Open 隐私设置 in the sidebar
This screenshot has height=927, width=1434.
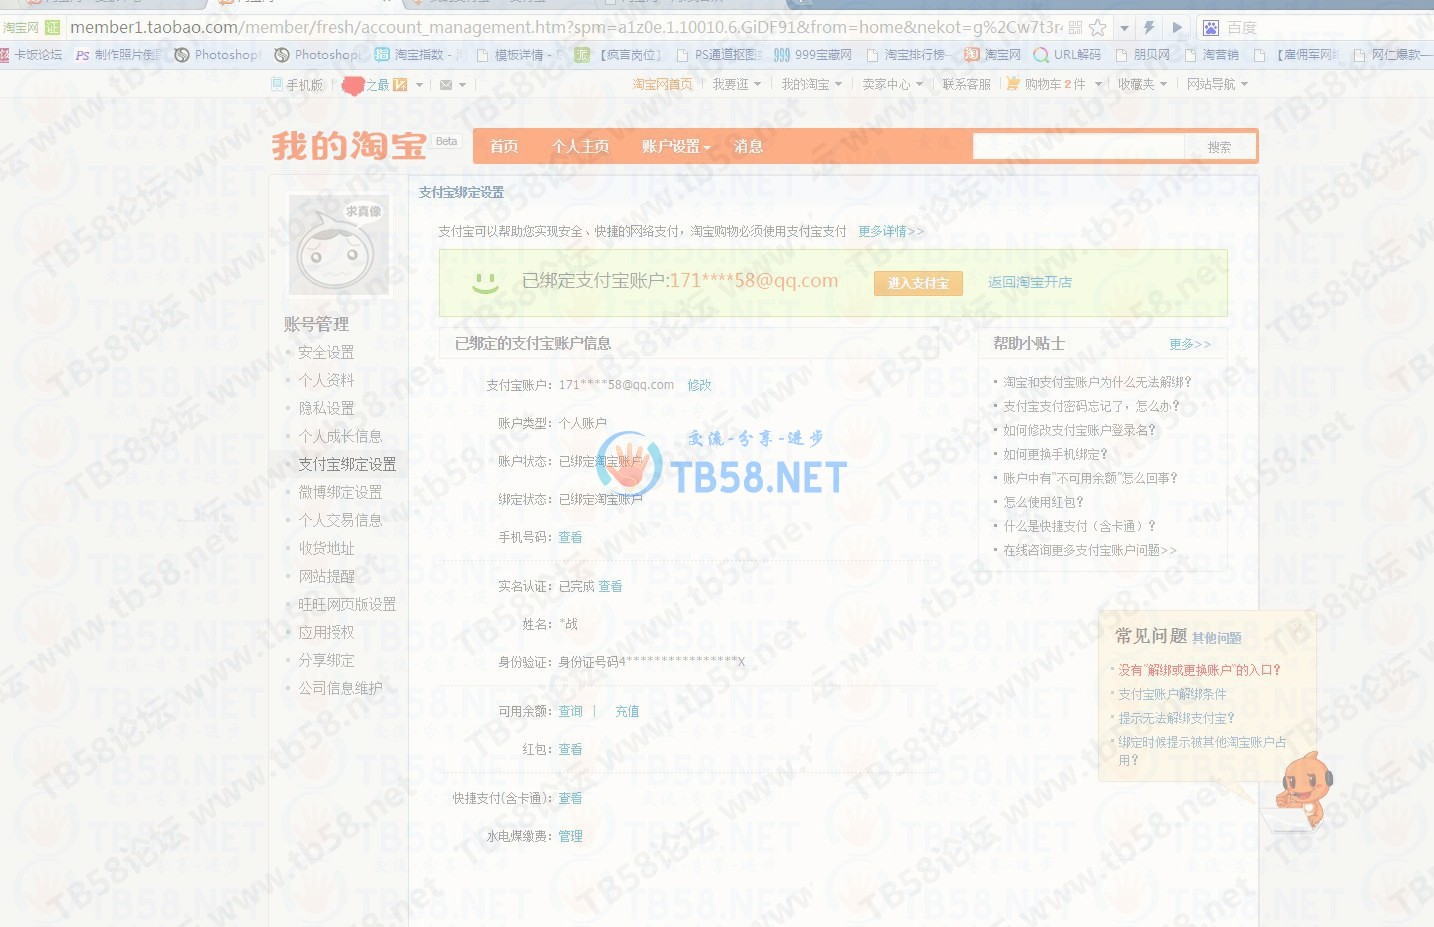tap(326, 408)
